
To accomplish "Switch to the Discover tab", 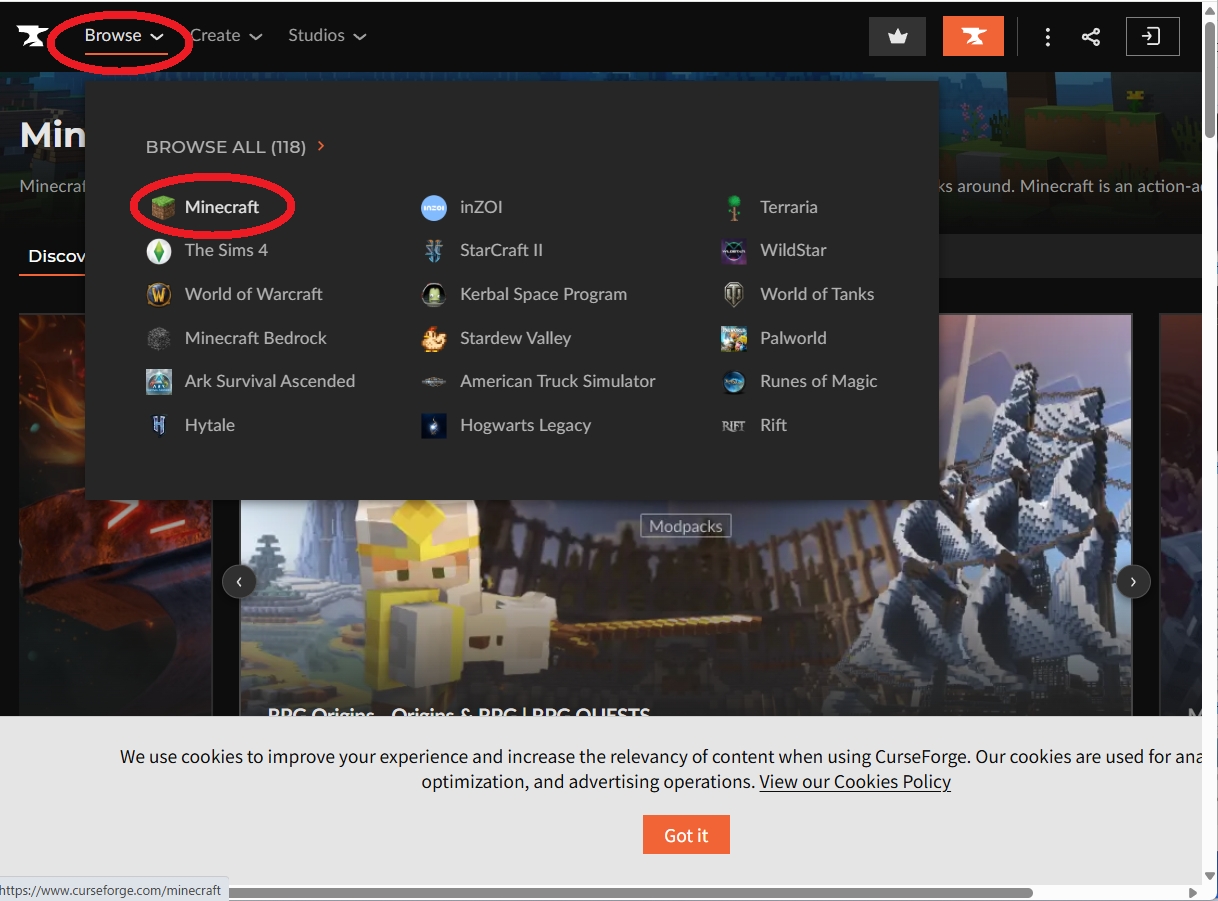I will [57, 256].
